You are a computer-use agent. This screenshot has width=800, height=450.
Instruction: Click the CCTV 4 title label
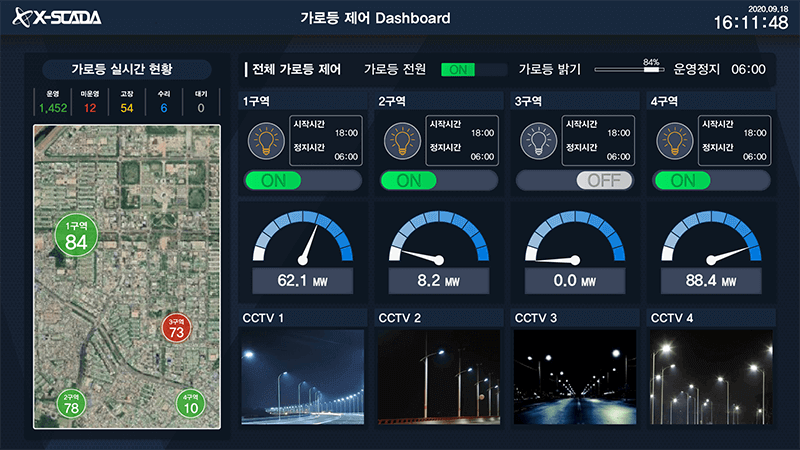[671, 318]
